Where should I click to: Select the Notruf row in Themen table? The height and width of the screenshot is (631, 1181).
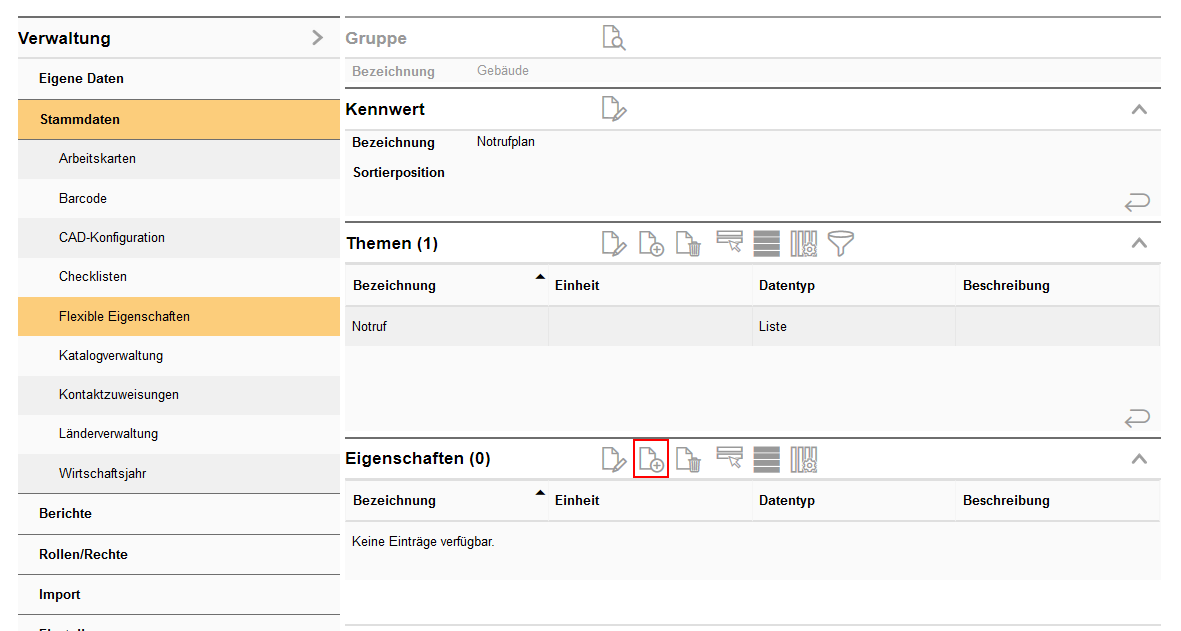446,326
